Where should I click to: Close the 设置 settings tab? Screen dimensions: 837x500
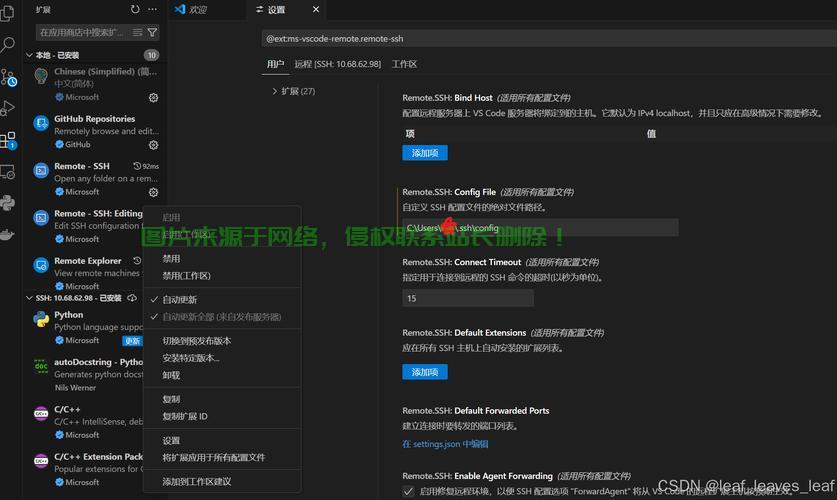(x=316, y=9)
